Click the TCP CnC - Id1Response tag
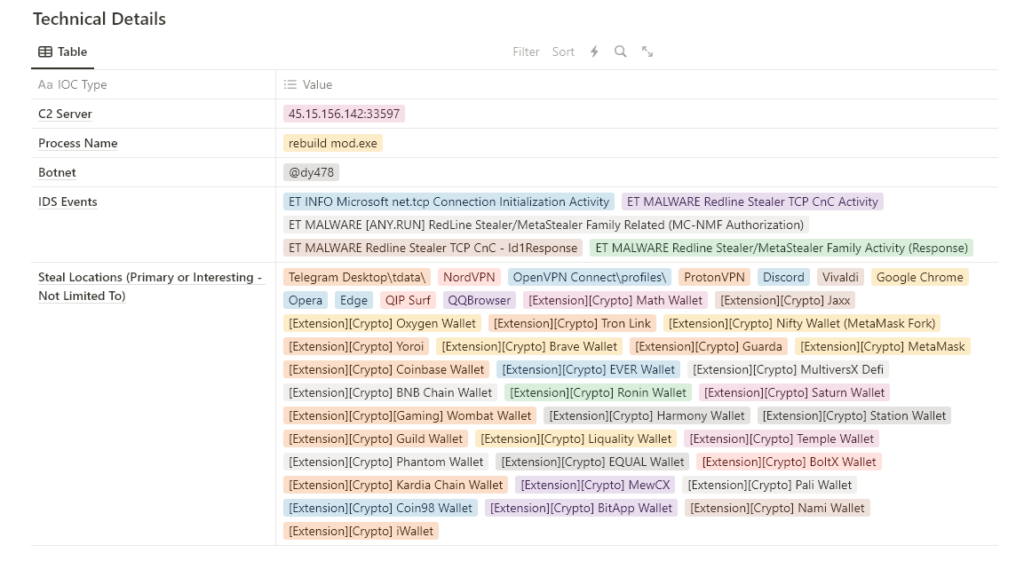The width and height of the screenshot is (1024, 561). pyautogui.click(x=433, y=248)
